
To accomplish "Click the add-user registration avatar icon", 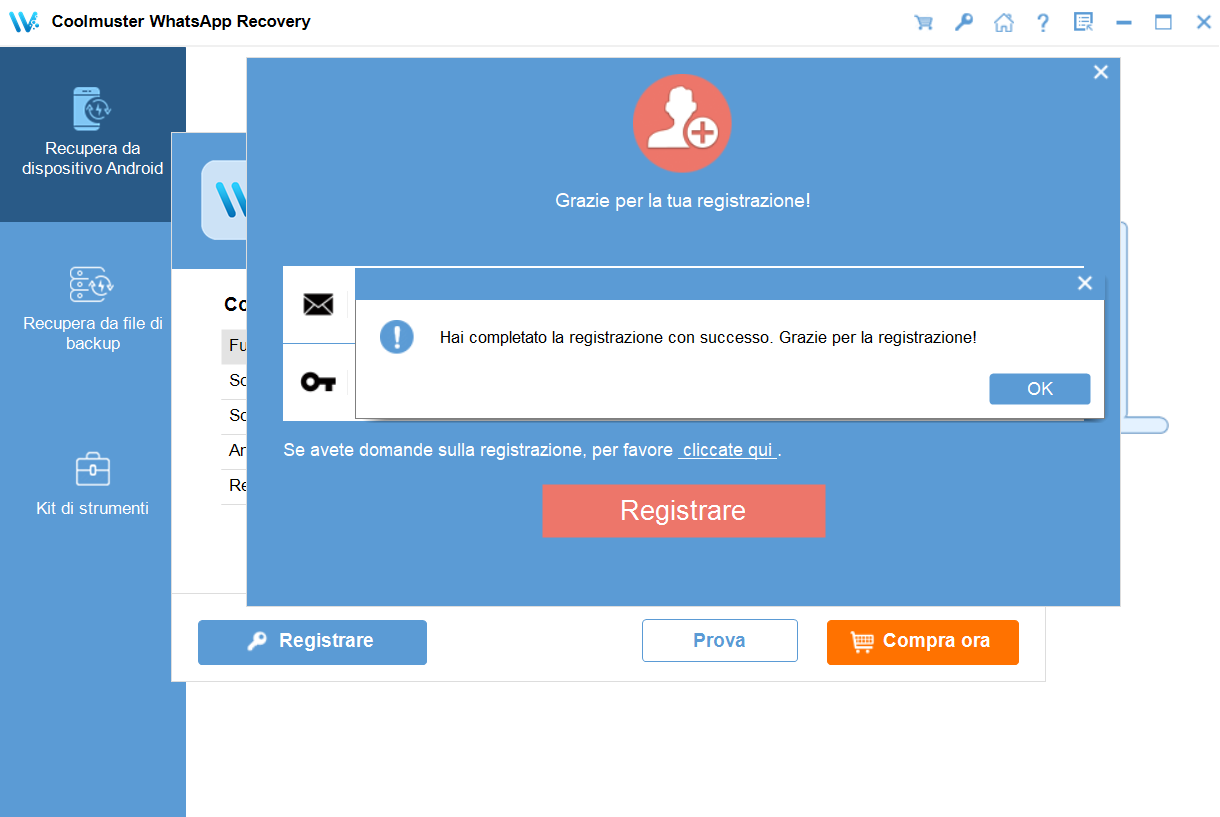I will (683, 124).
